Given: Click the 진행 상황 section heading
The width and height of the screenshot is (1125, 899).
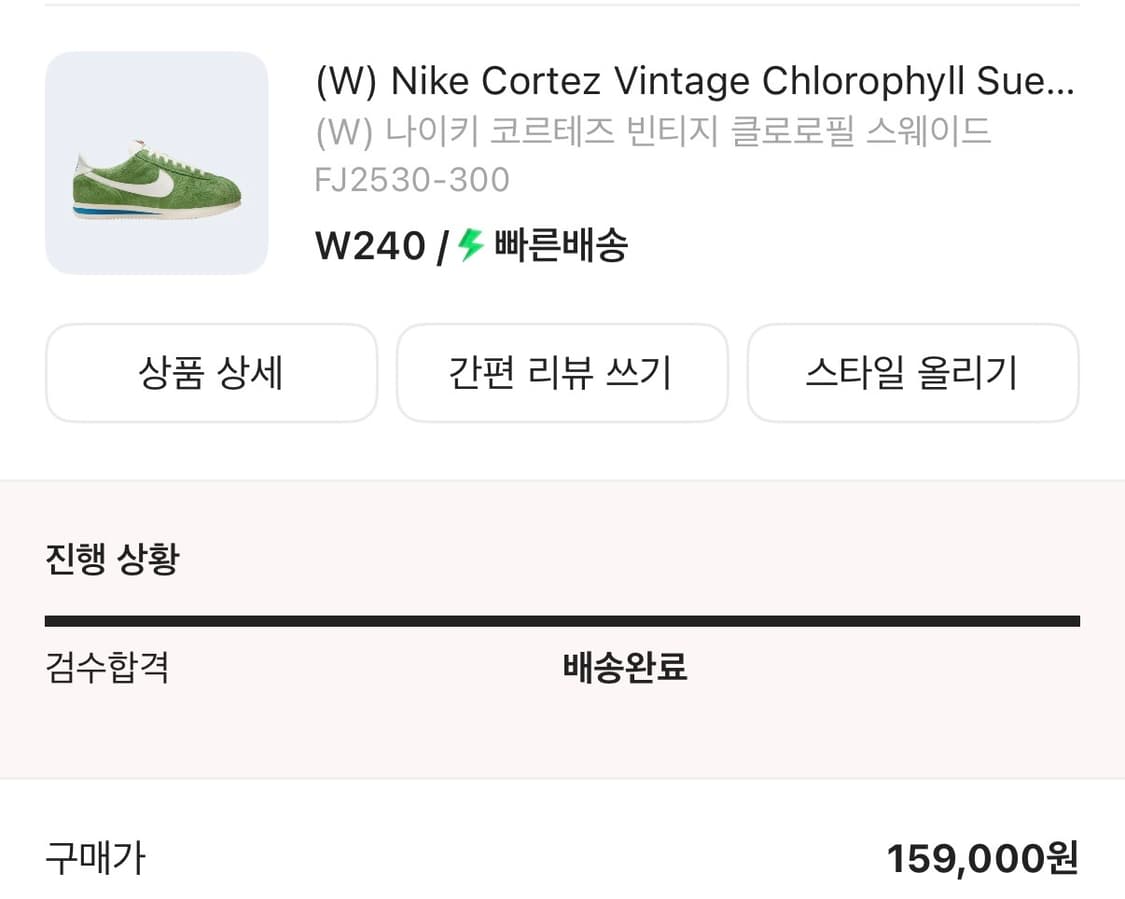Looking at the screenshot, I should [x=112, y=558].
